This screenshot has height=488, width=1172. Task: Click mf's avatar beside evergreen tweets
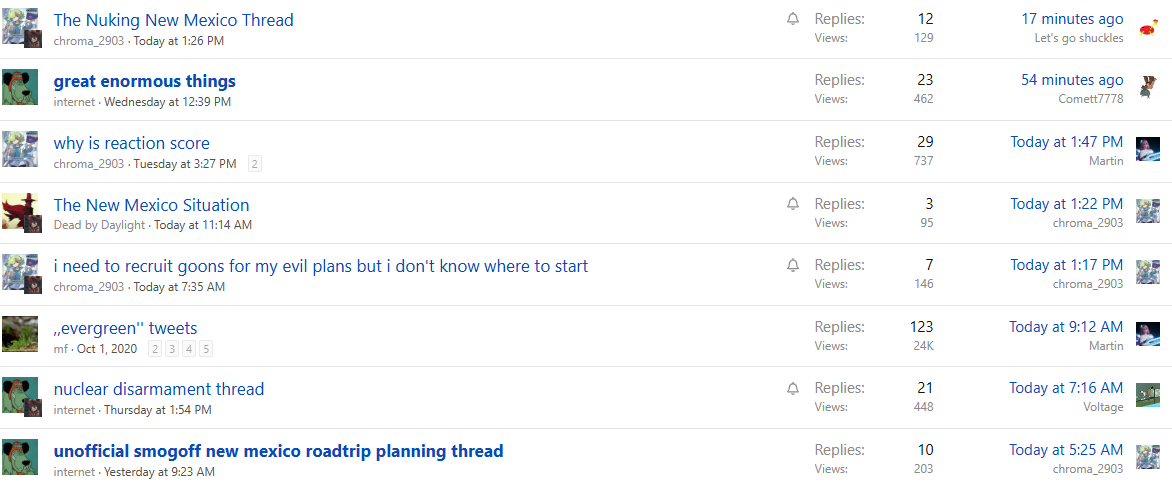coord(20,335)
